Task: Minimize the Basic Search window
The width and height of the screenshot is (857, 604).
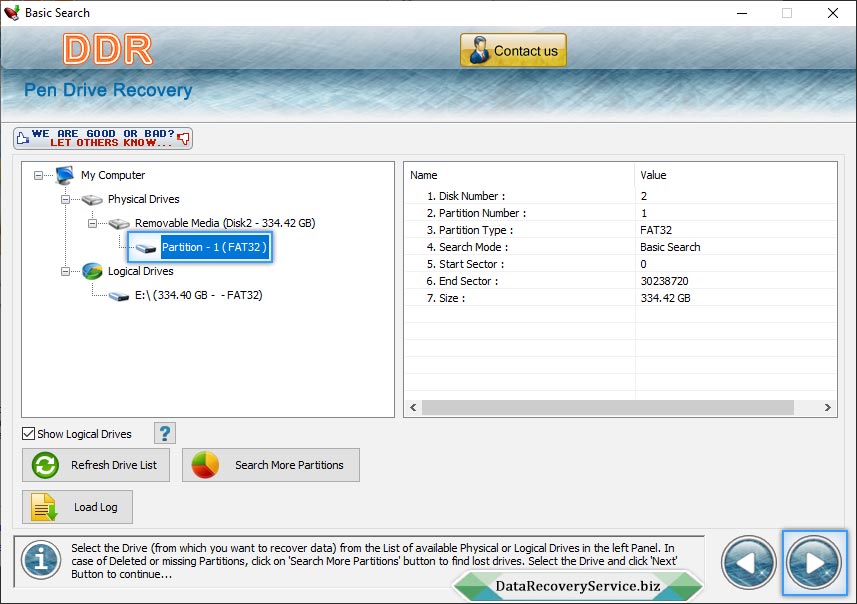Action: click(x=742, y=13)
